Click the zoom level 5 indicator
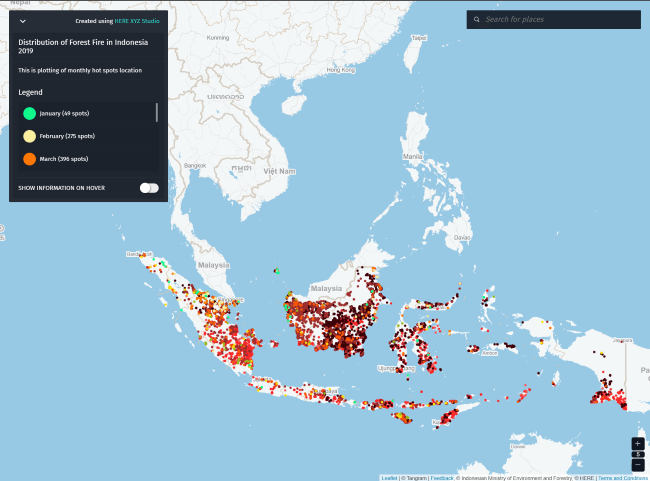This screenshot has width=650, height=481. (x=638, y=454)
